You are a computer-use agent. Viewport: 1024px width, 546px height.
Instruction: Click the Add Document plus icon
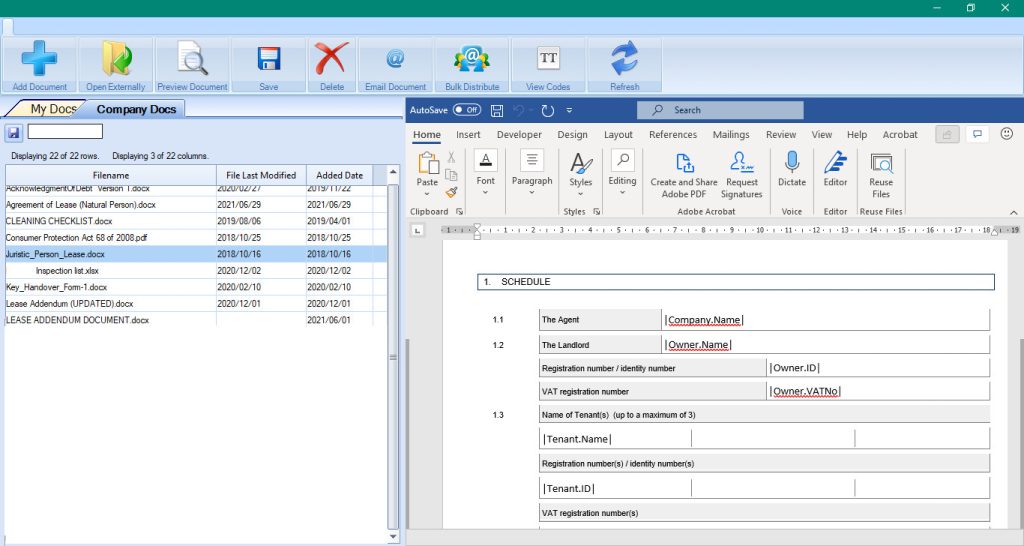pyautogui.click(x=40, y=60)
